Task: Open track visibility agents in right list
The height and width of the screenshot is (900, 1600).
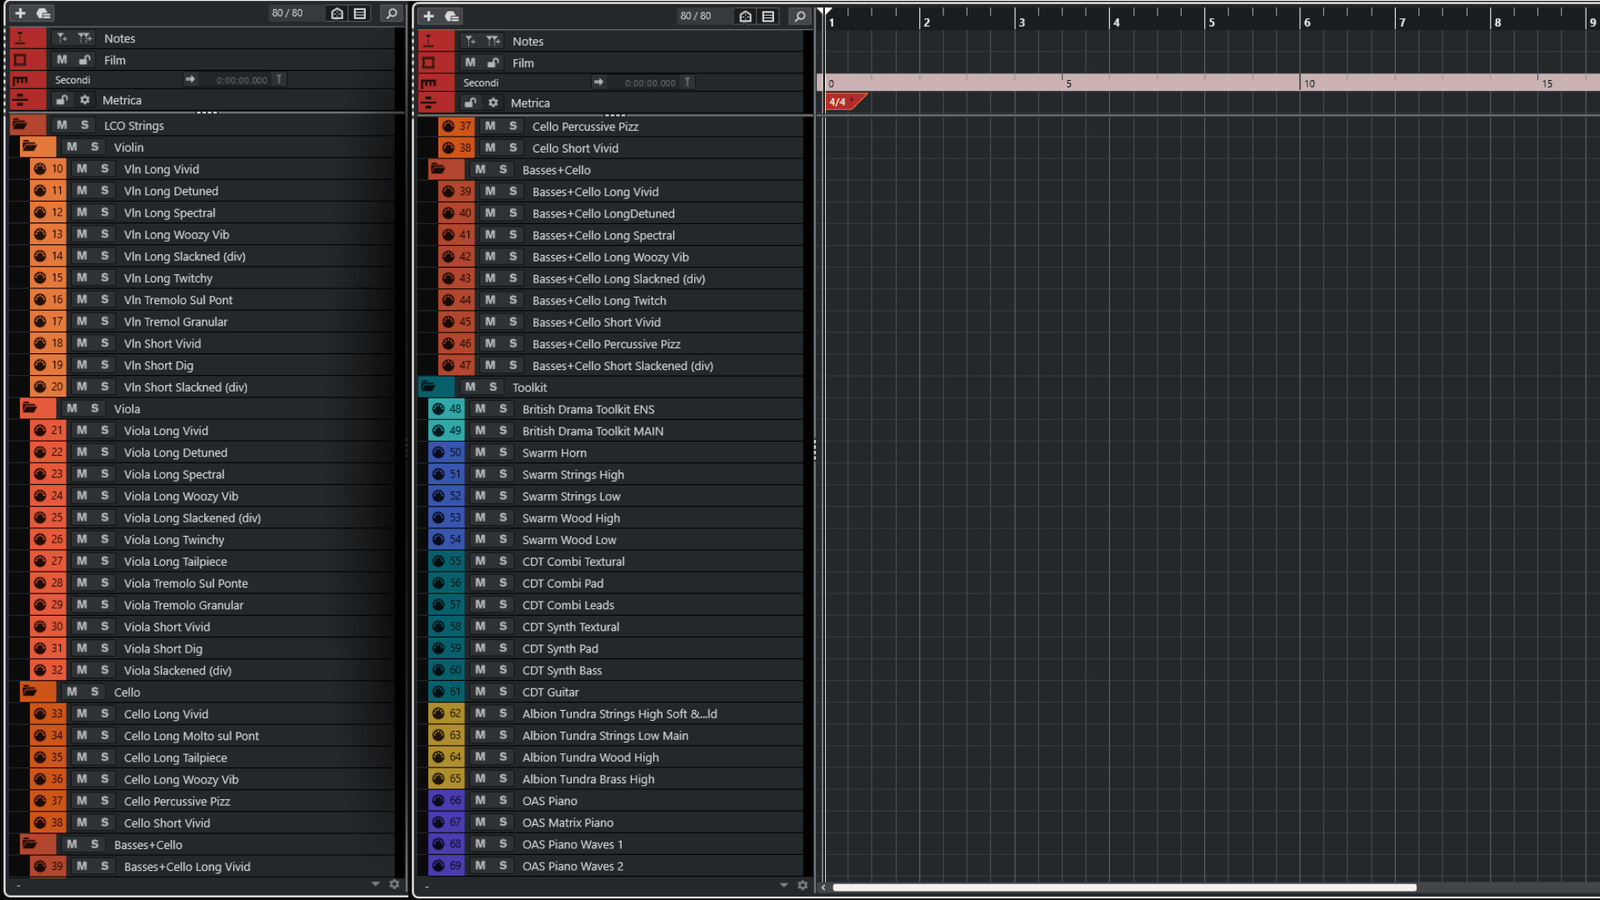Action: tap(745, 16)
